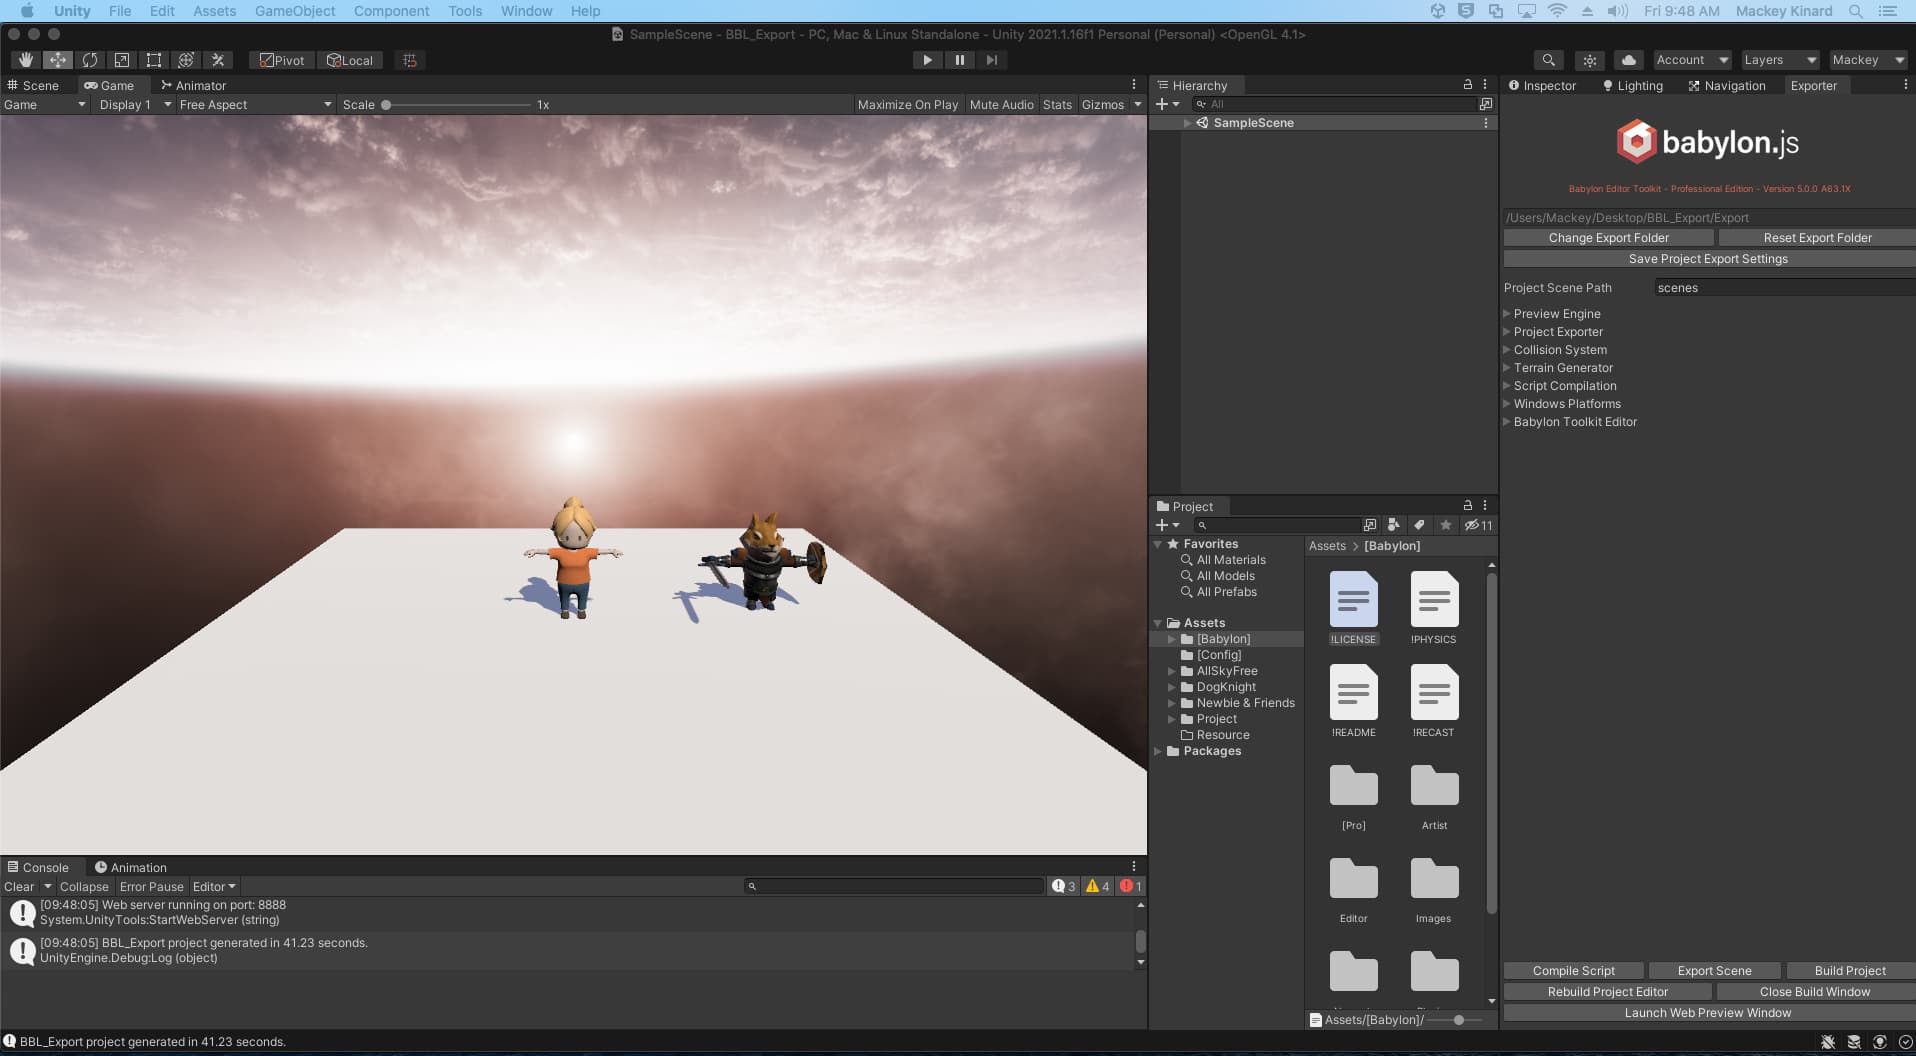
Task: Click Launch Web Preview Window
Action: (x=1708, y=1013)
